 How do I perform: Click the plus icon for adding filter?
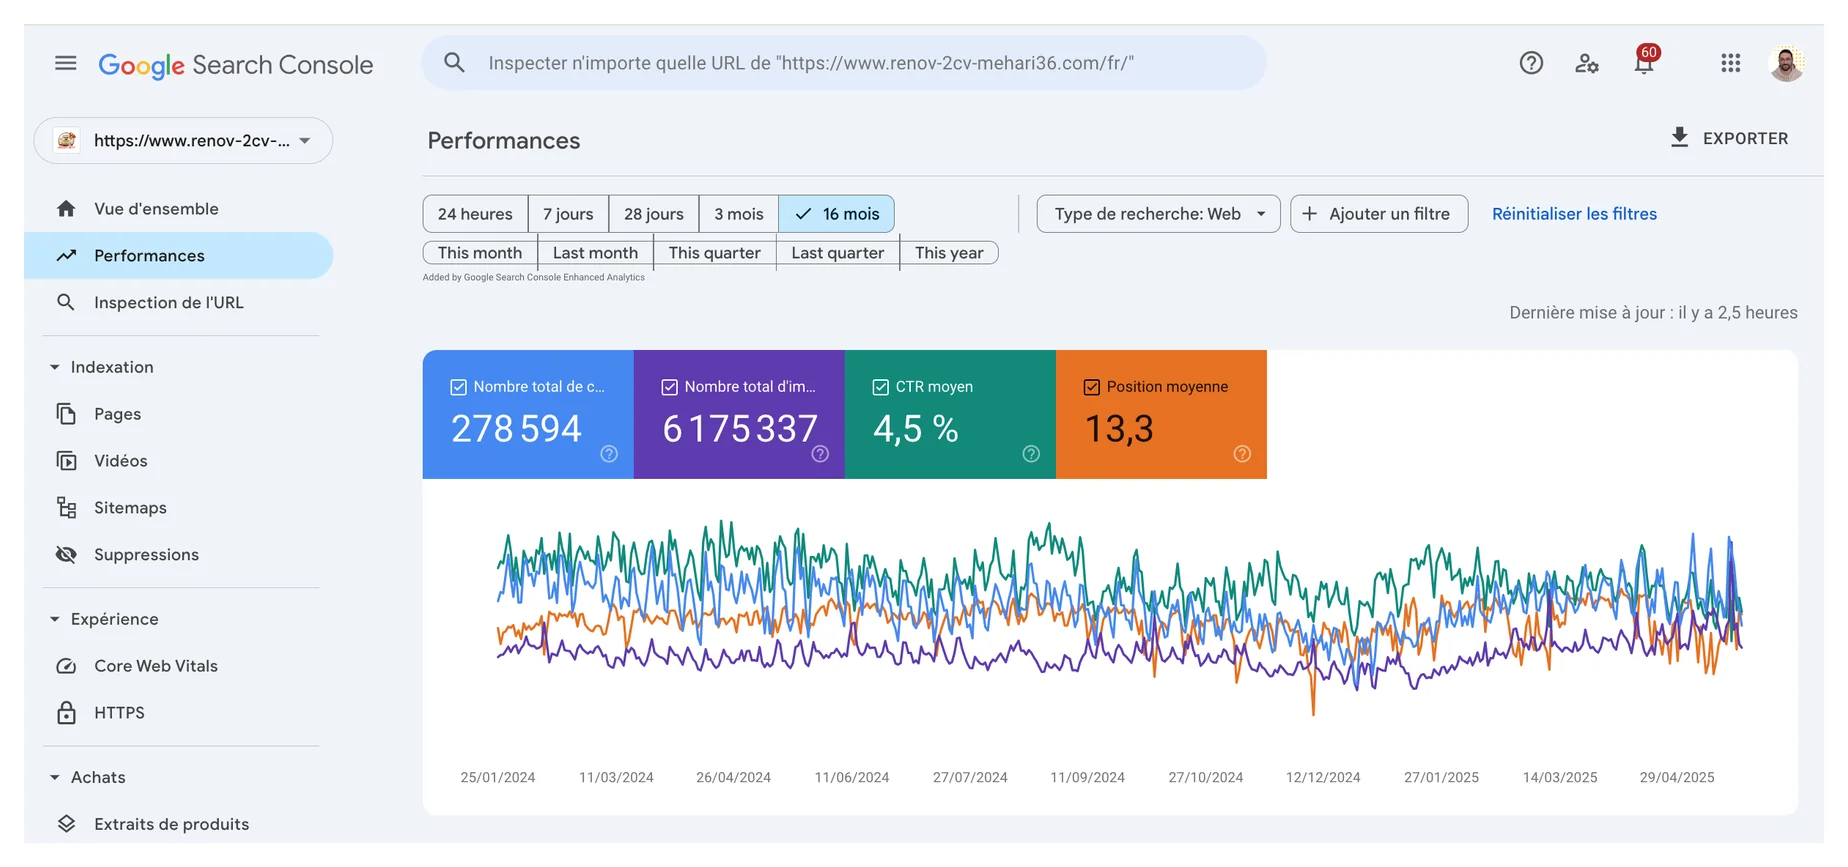pyautogui.click(x=1309, y=213)
